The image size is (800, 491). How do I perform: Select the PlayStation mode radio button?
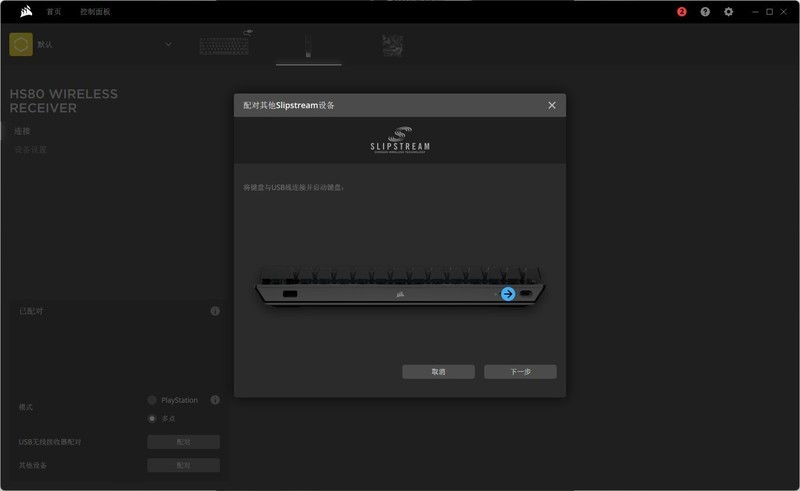click(152, 400)
